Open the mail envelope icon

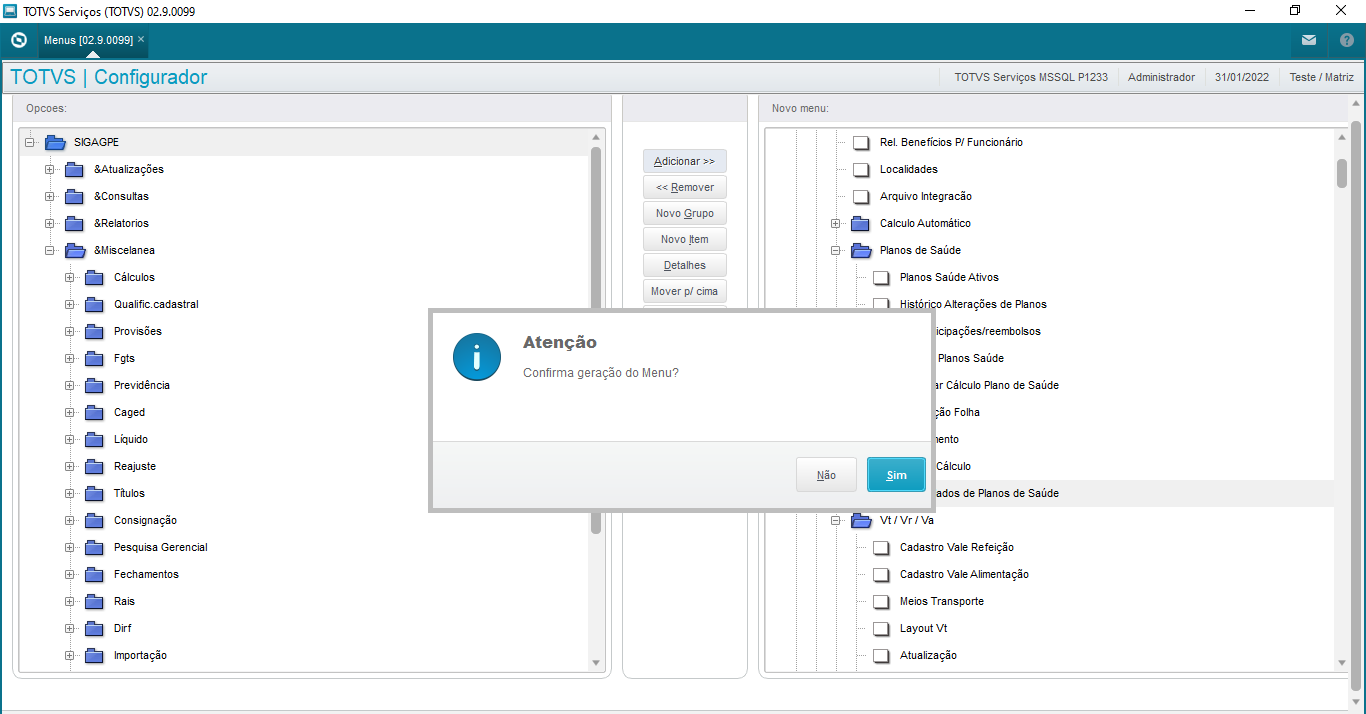point(1309,40)
